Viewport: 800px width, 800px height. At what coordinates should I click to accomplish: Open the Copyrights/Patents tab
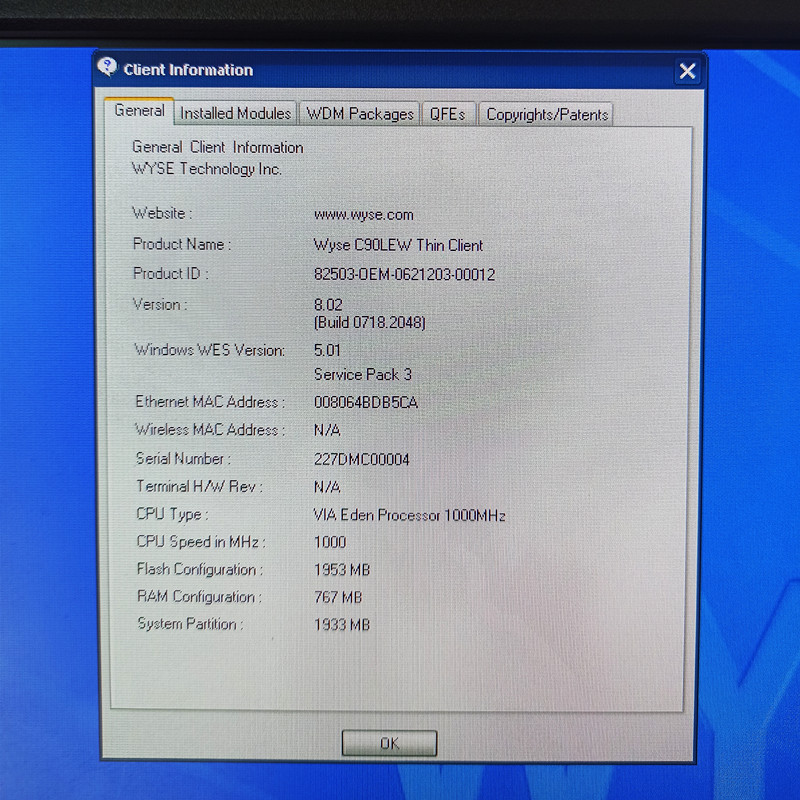click(x=546, y=115)
